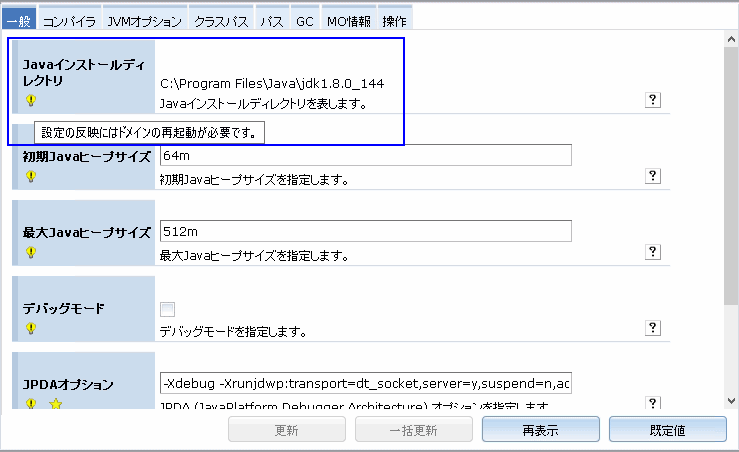Open the JVMオプション tab
The height and width of the screenshot is (452, 739).
tap(145, 20)
